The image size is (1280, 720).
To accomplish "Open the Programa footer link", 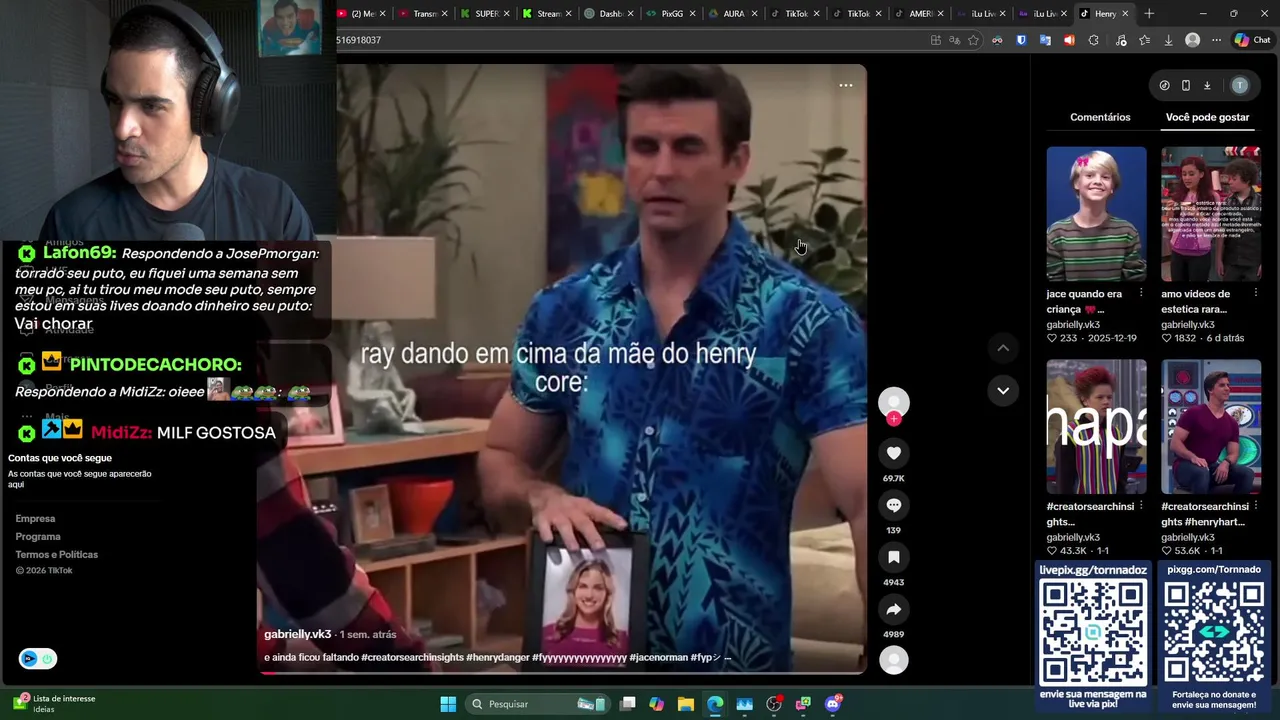I will pos(38,536).
